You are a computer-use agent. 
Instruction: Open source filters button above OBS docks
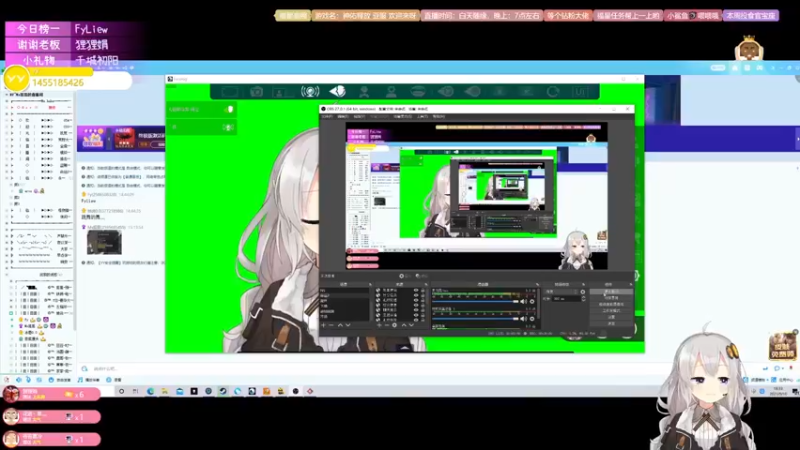point(421,276)
